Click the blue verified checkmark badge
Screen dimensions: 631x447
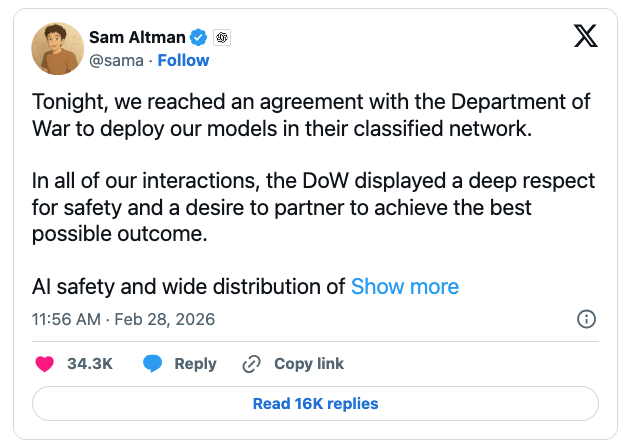click(x=200, y=37)
